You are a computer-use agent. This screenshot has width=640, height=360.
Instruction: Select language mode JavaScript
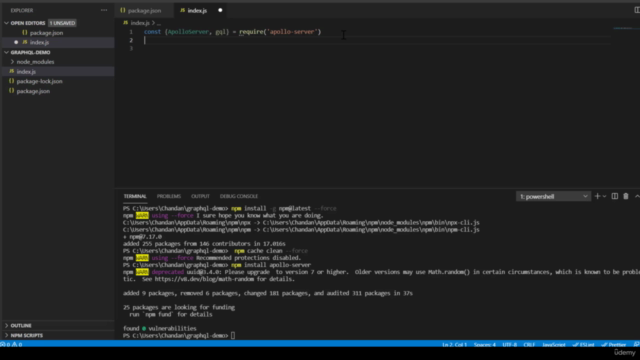[554, 345]
